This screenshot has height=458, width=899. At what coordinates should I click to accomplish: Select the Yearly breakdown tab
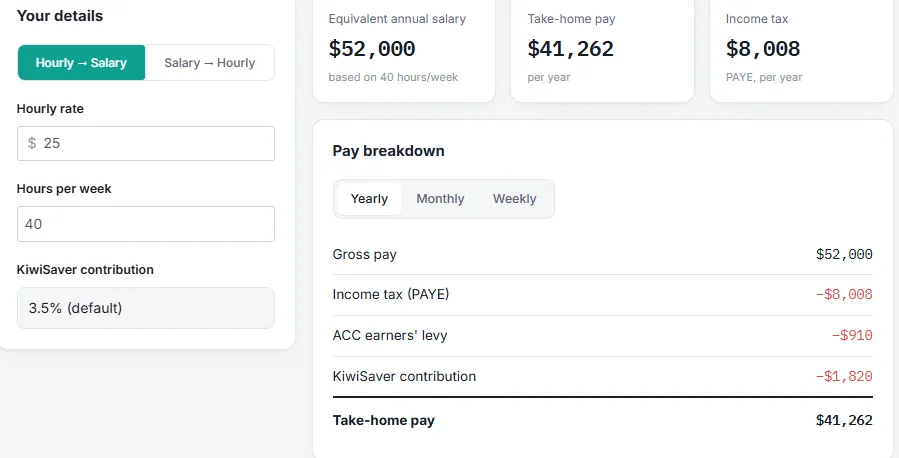369,199
